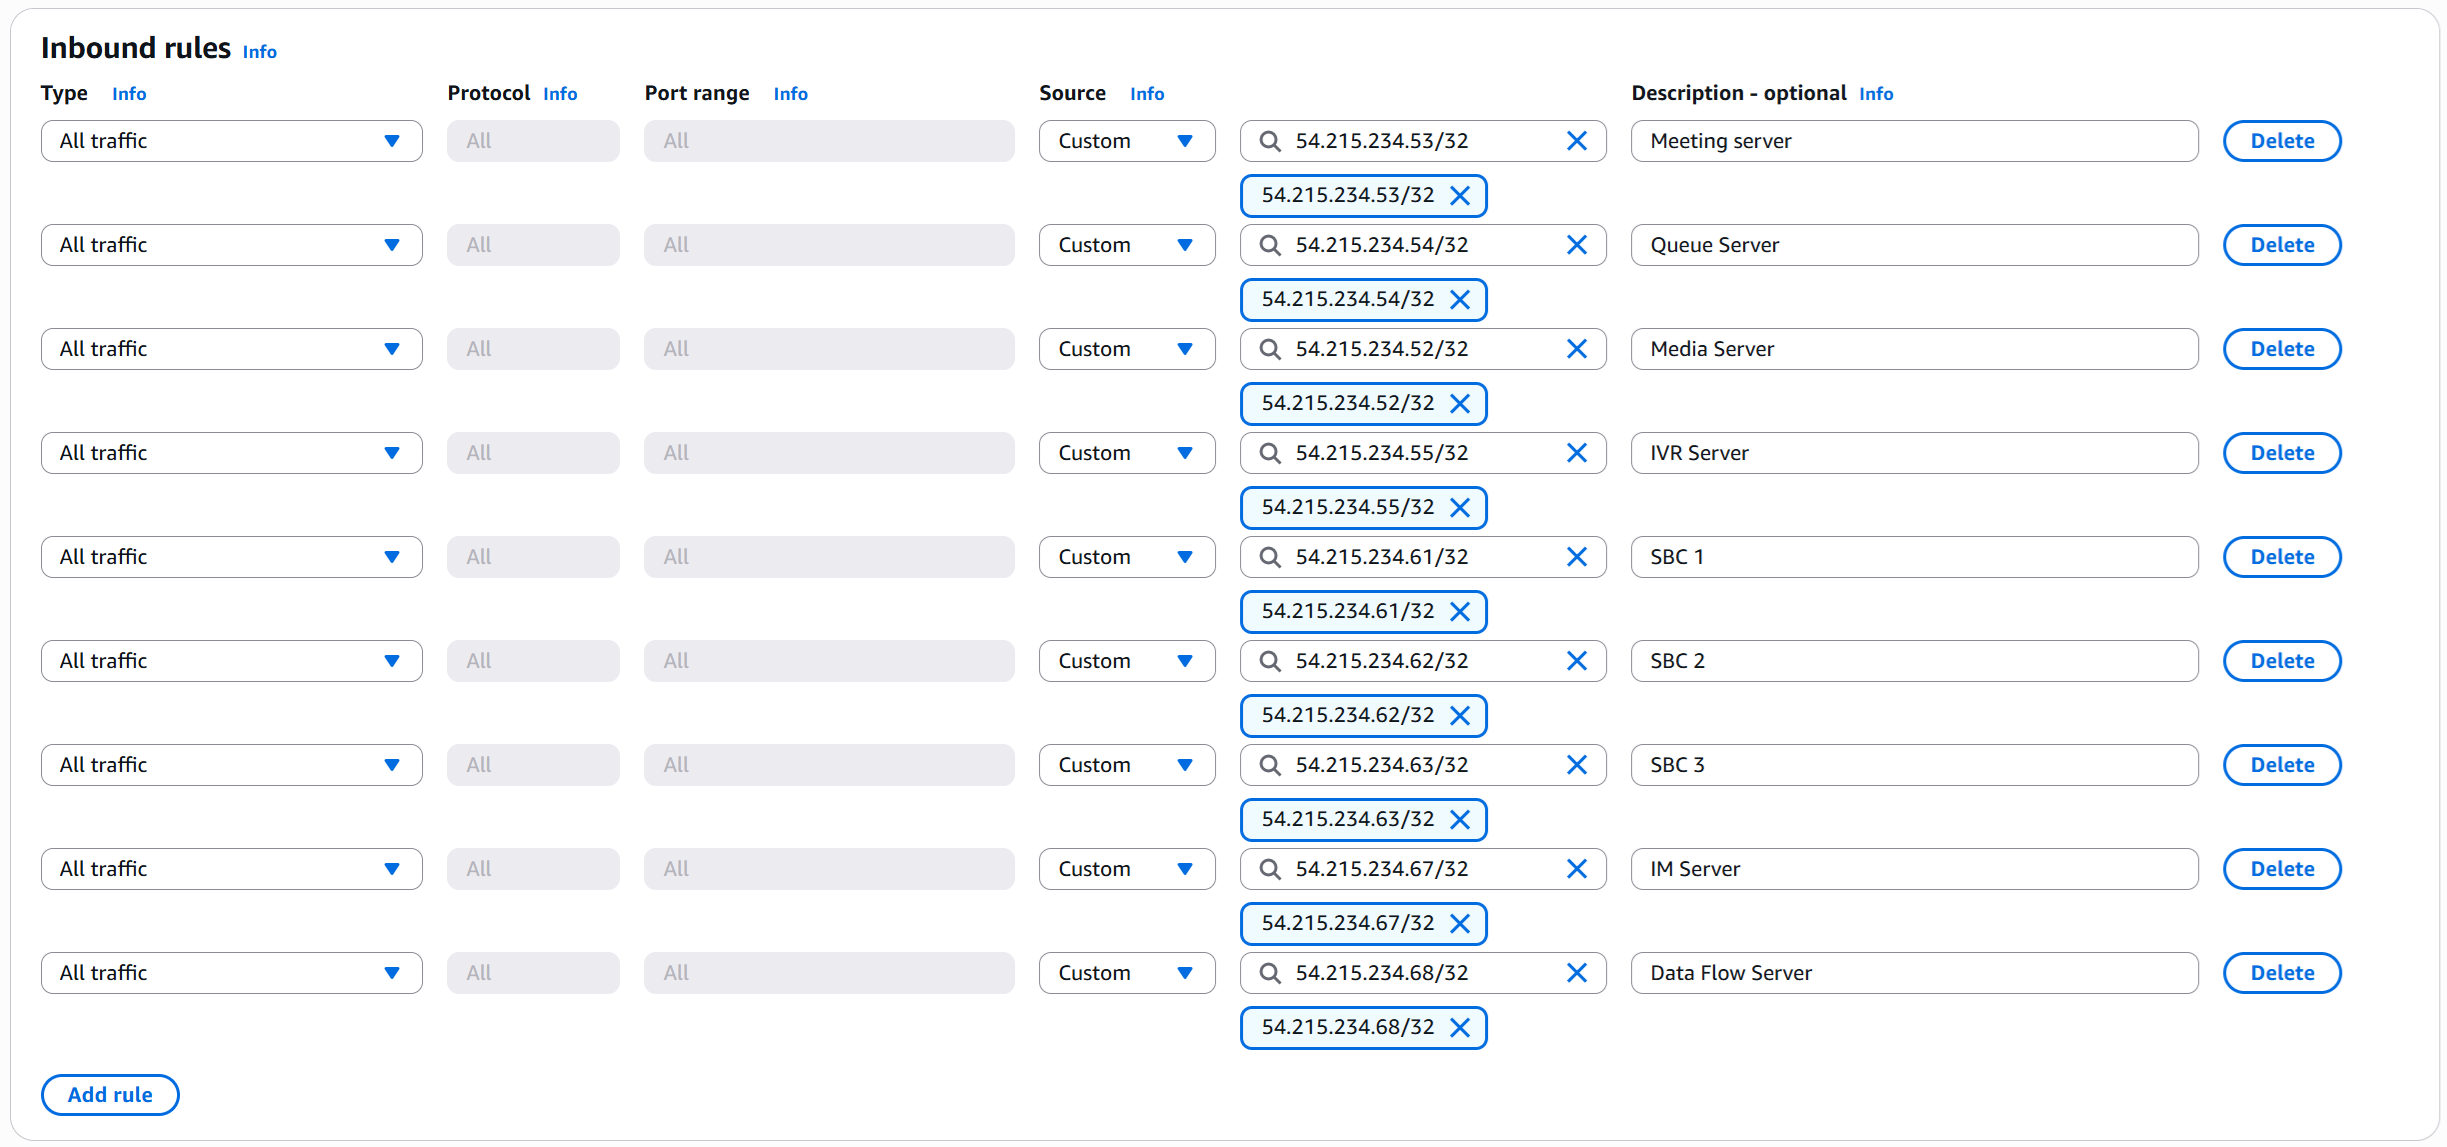
Task: Click the IM Server description field
Action: 1913,869
